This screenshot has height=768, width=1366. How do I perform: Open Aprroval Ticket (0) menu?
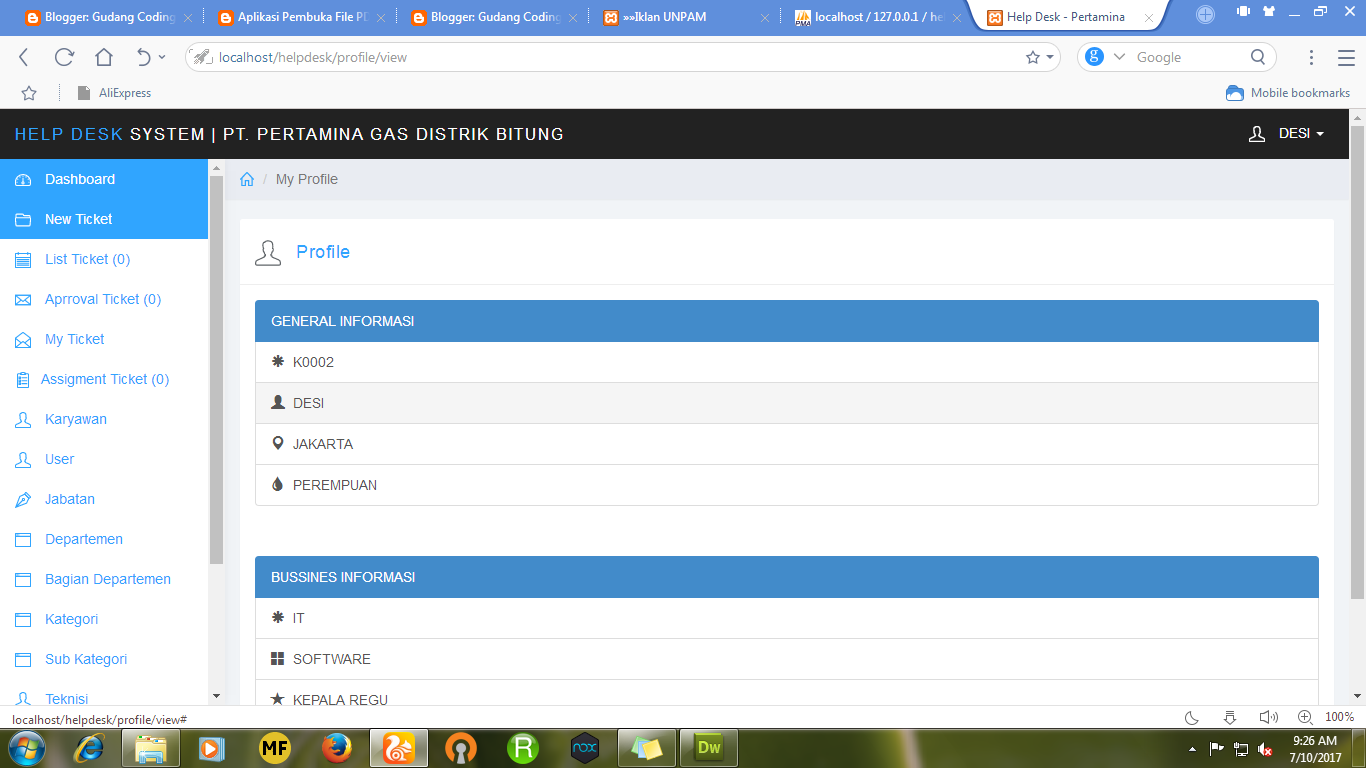[x=104, y=299]
